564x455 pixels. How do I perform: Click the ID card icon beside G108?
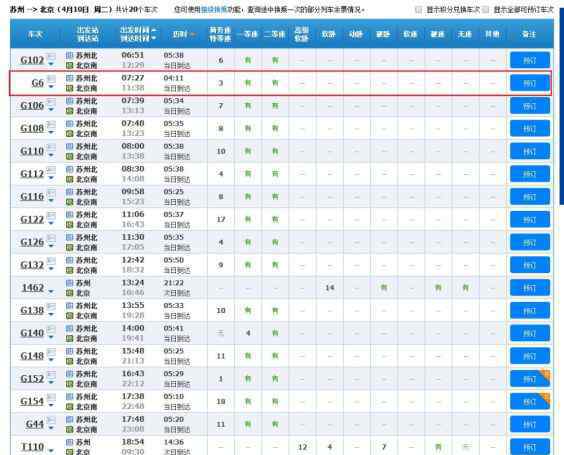pyautogui.click(x=51, y=124)
